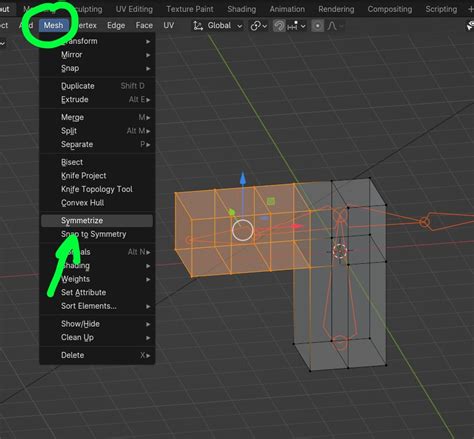
Task: Choose Knife Project menu entry
Action: (97, 176)
